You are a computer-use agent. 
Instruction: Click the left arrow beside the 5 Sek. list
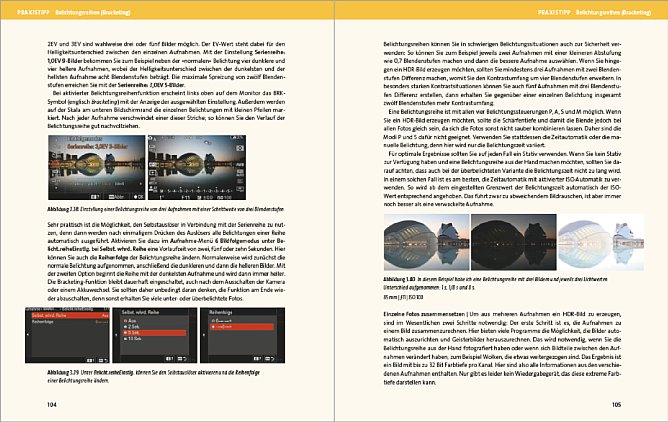coord(116,335)
